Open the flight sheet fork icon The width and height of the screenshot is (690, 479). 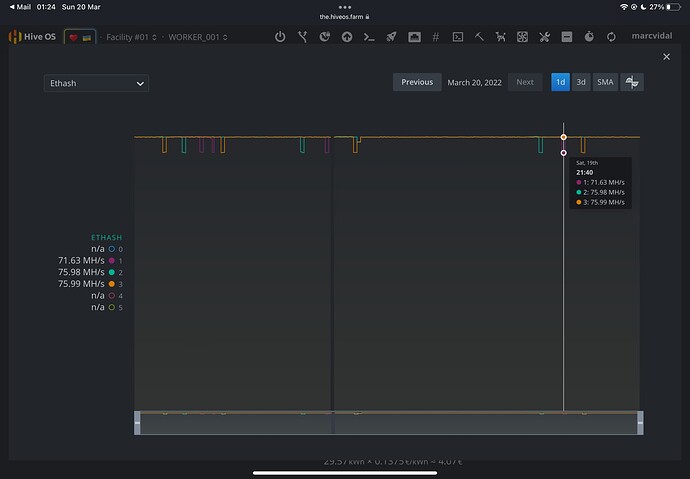(x=302, y=37)
